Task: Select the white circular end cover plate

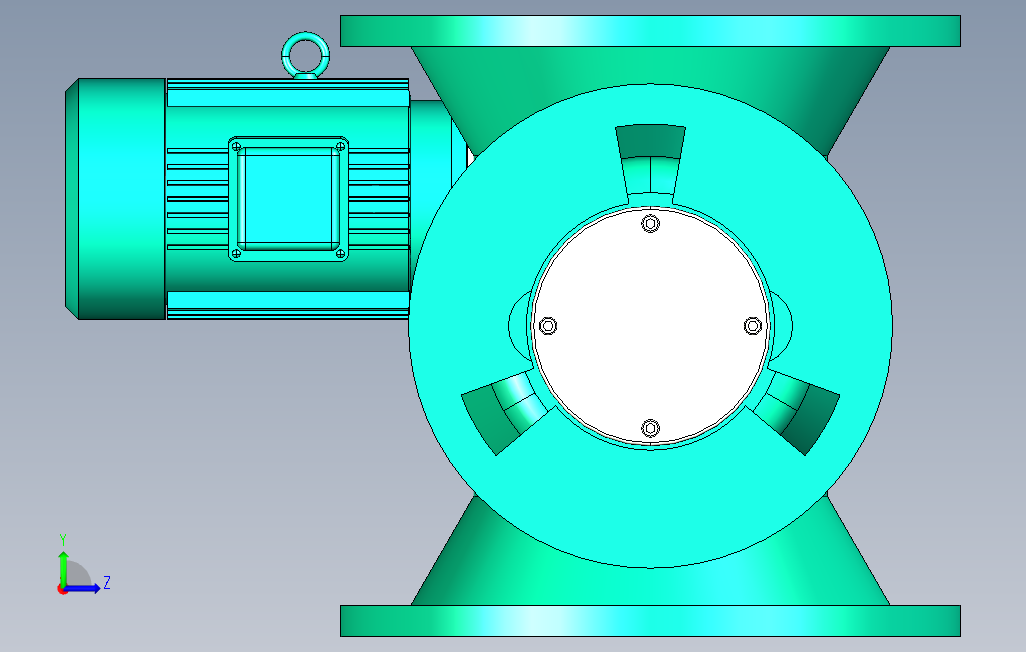Action: pos(650,325)
